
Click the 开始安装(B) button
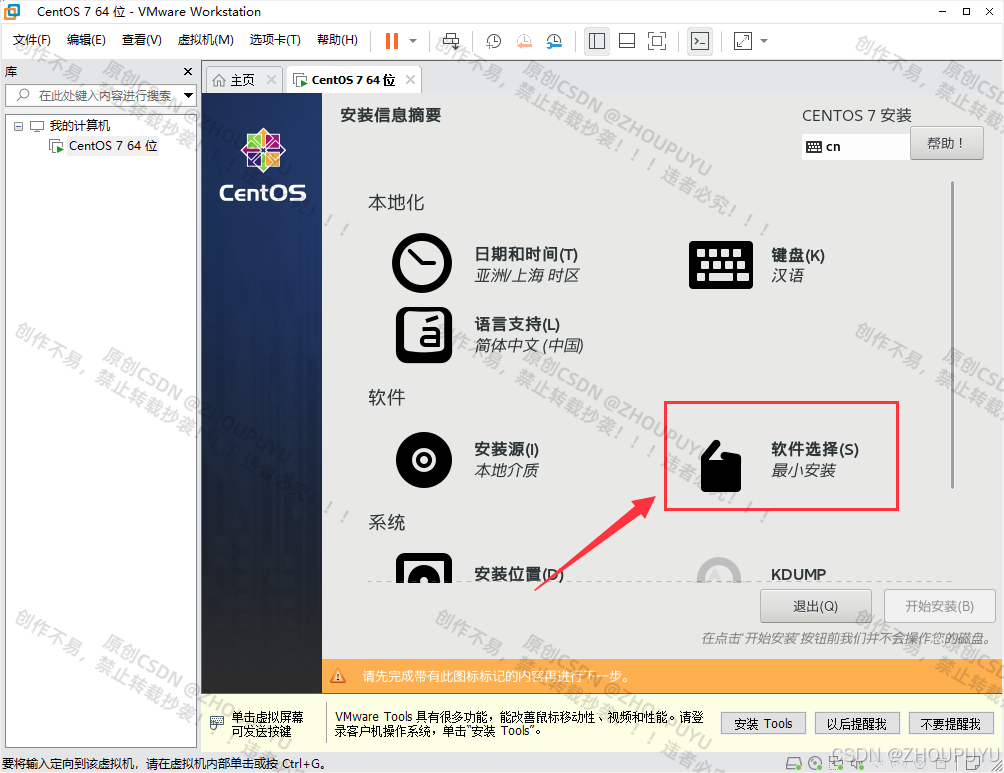coord(939,606)
